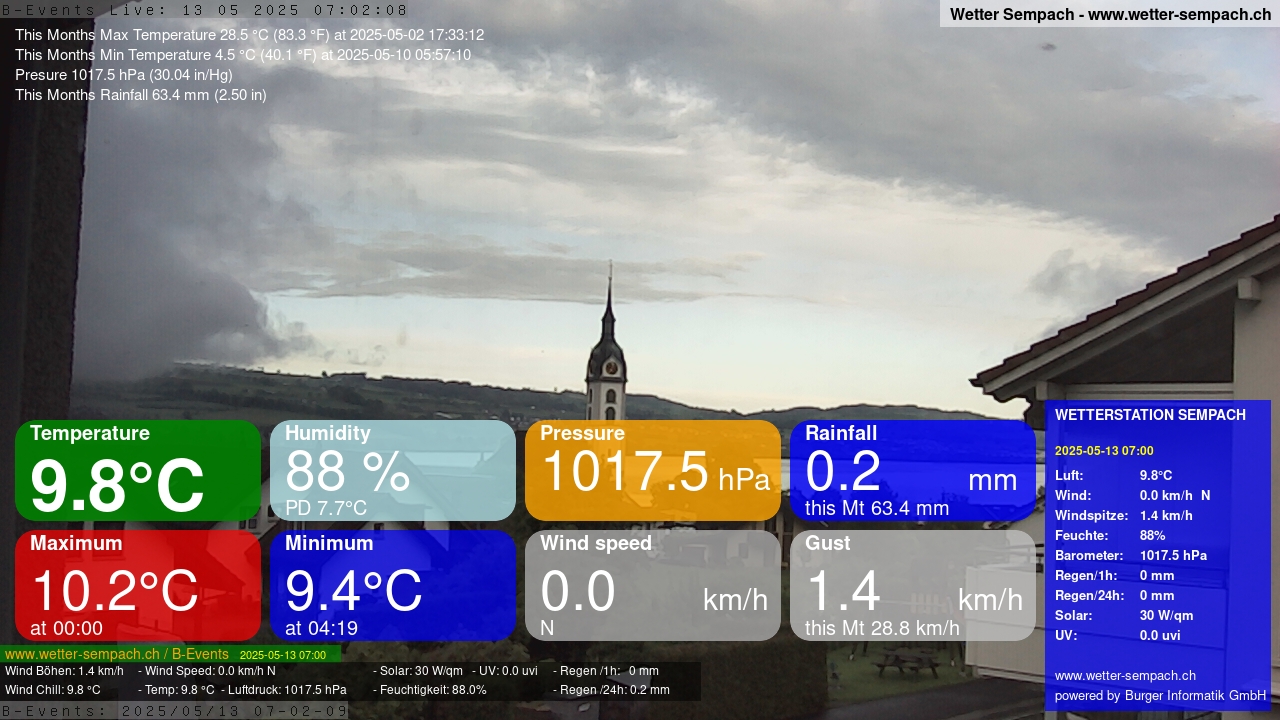Click the Wetter Sempach title banner
Image resolution: width=1280 pixels, height=720 pixels.
point(1110,14)
